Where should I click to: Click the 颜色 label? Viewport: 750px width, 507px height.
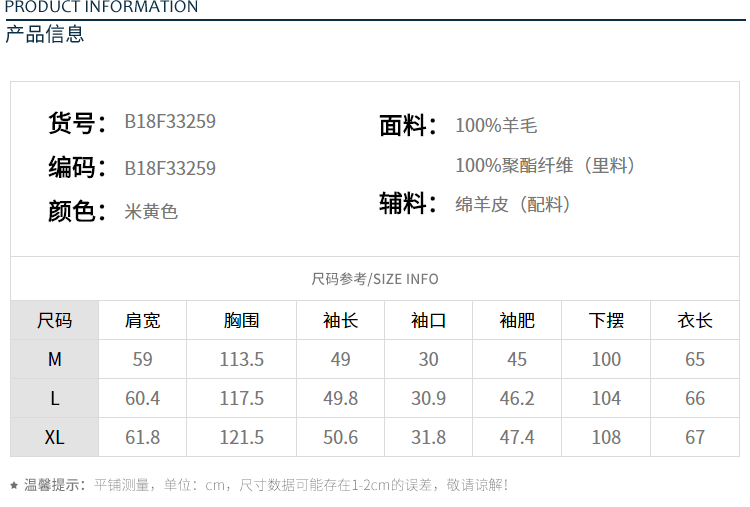click(77, 211)
